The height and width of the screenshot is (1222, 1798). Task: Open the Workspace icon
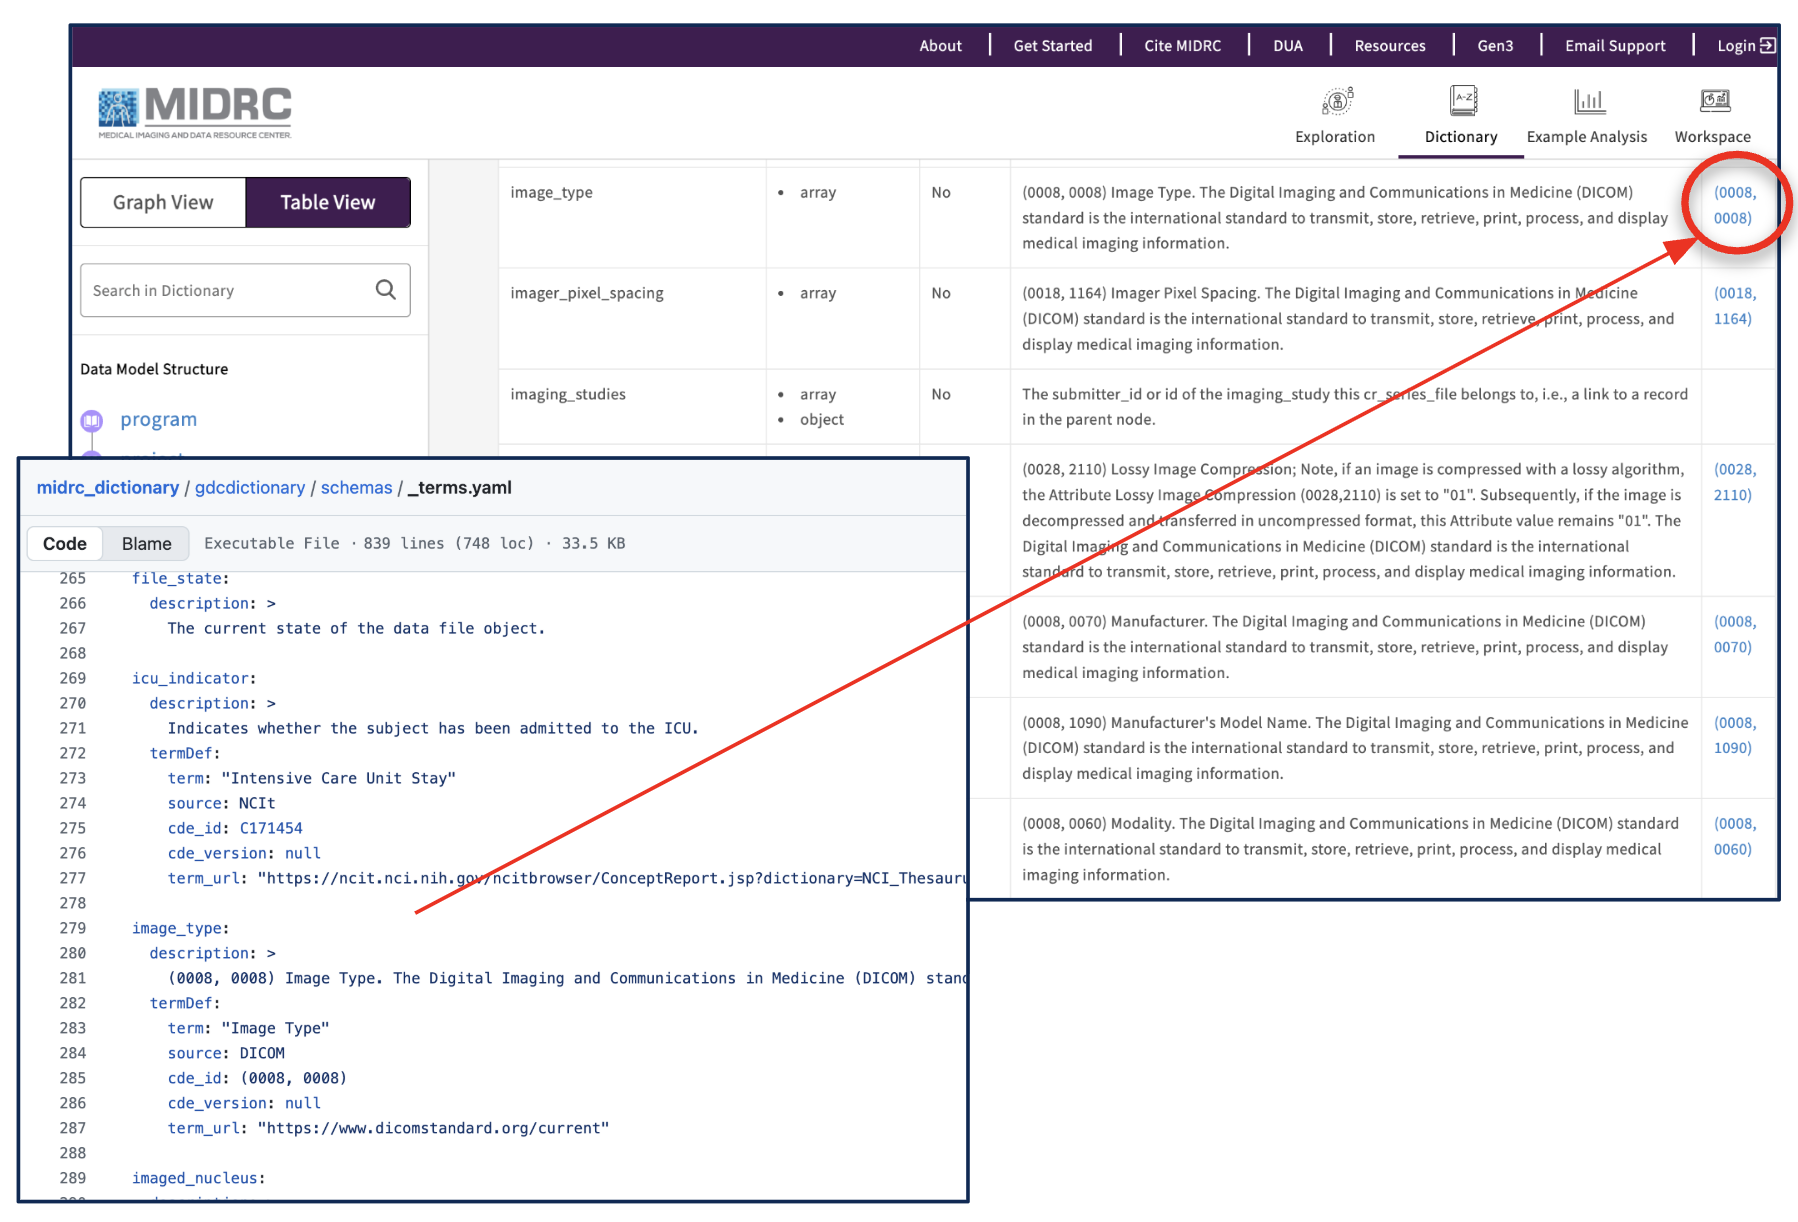(1715, 100)
